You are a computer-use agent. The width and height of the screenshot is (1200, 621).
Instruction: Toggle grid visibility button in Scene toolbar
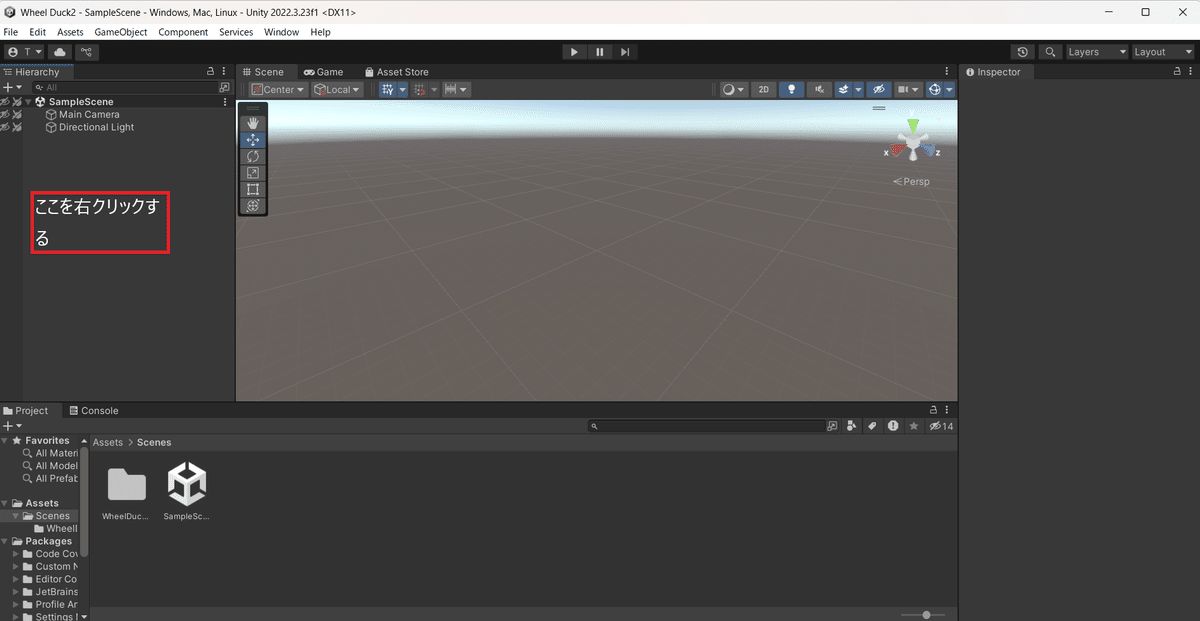pyautogui.click(x=388, y=89)
